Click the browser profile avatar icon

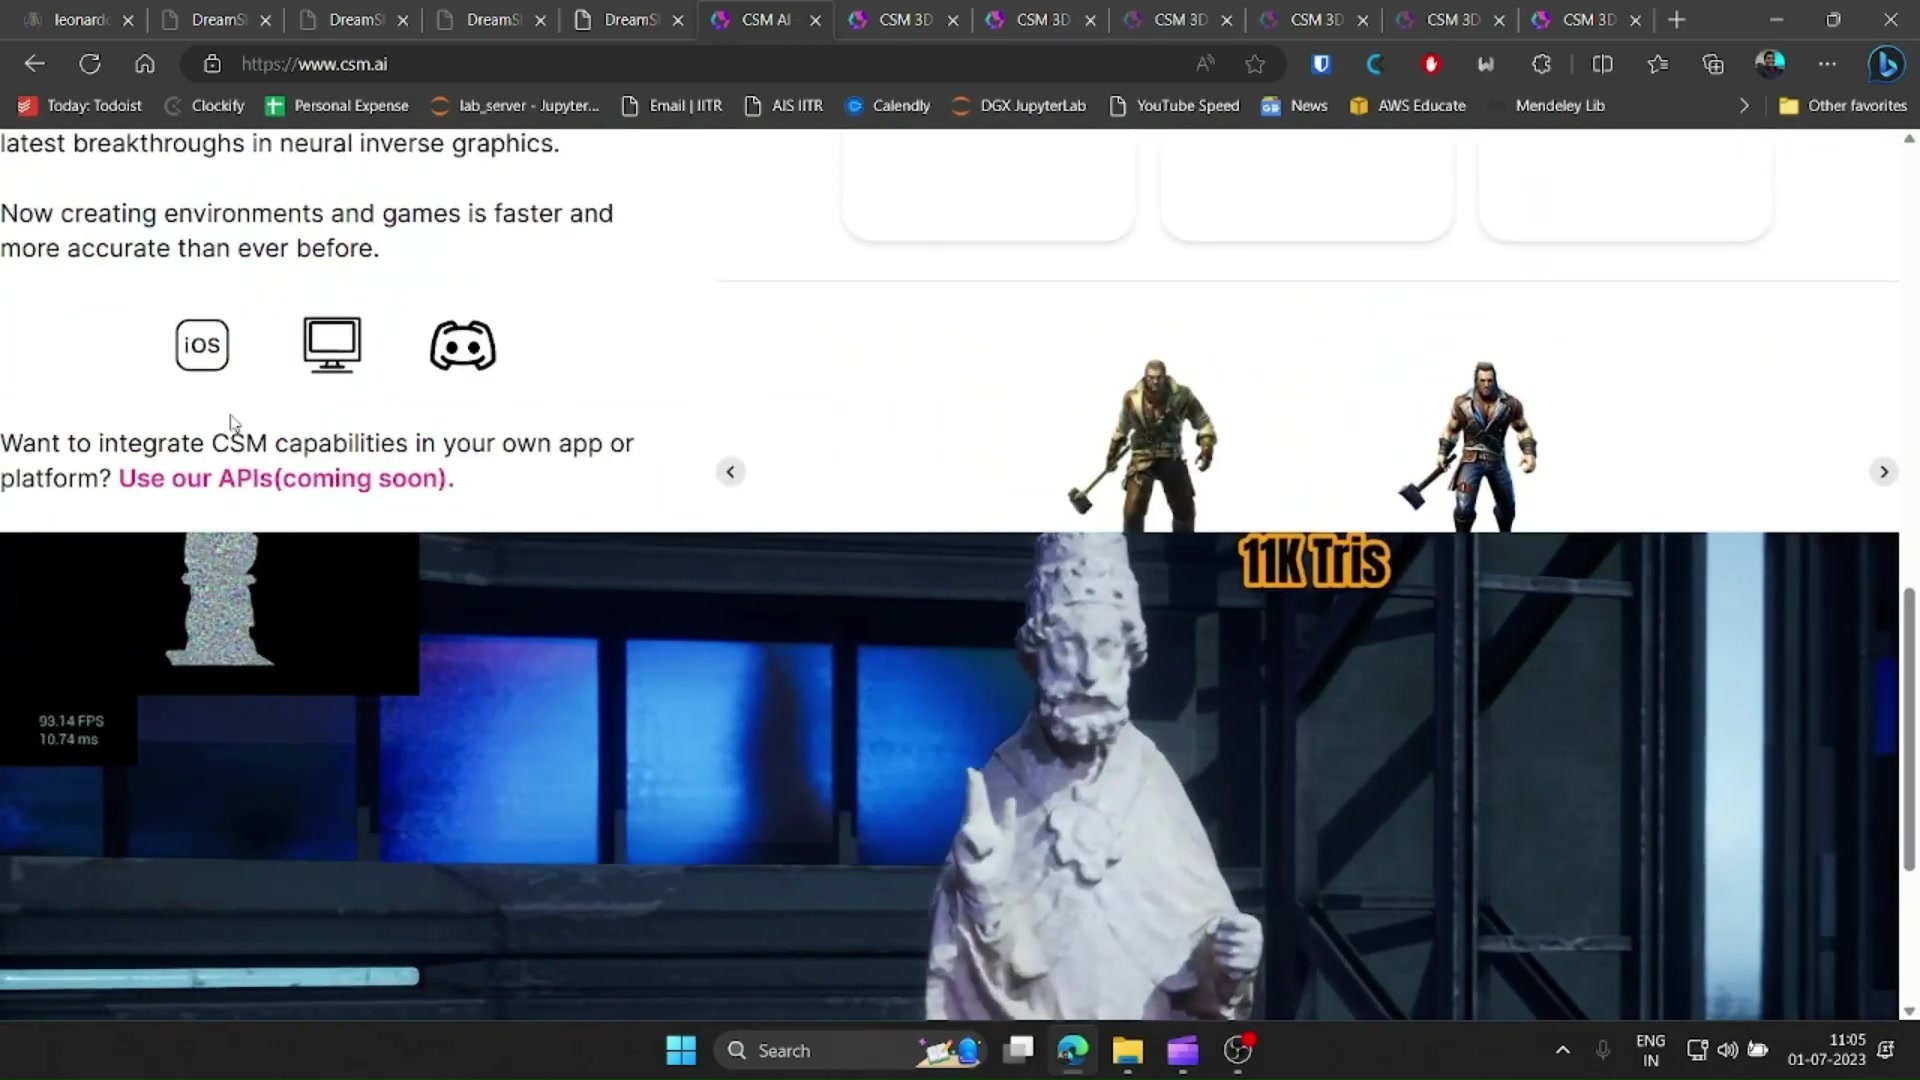(x=1771, y=63)
